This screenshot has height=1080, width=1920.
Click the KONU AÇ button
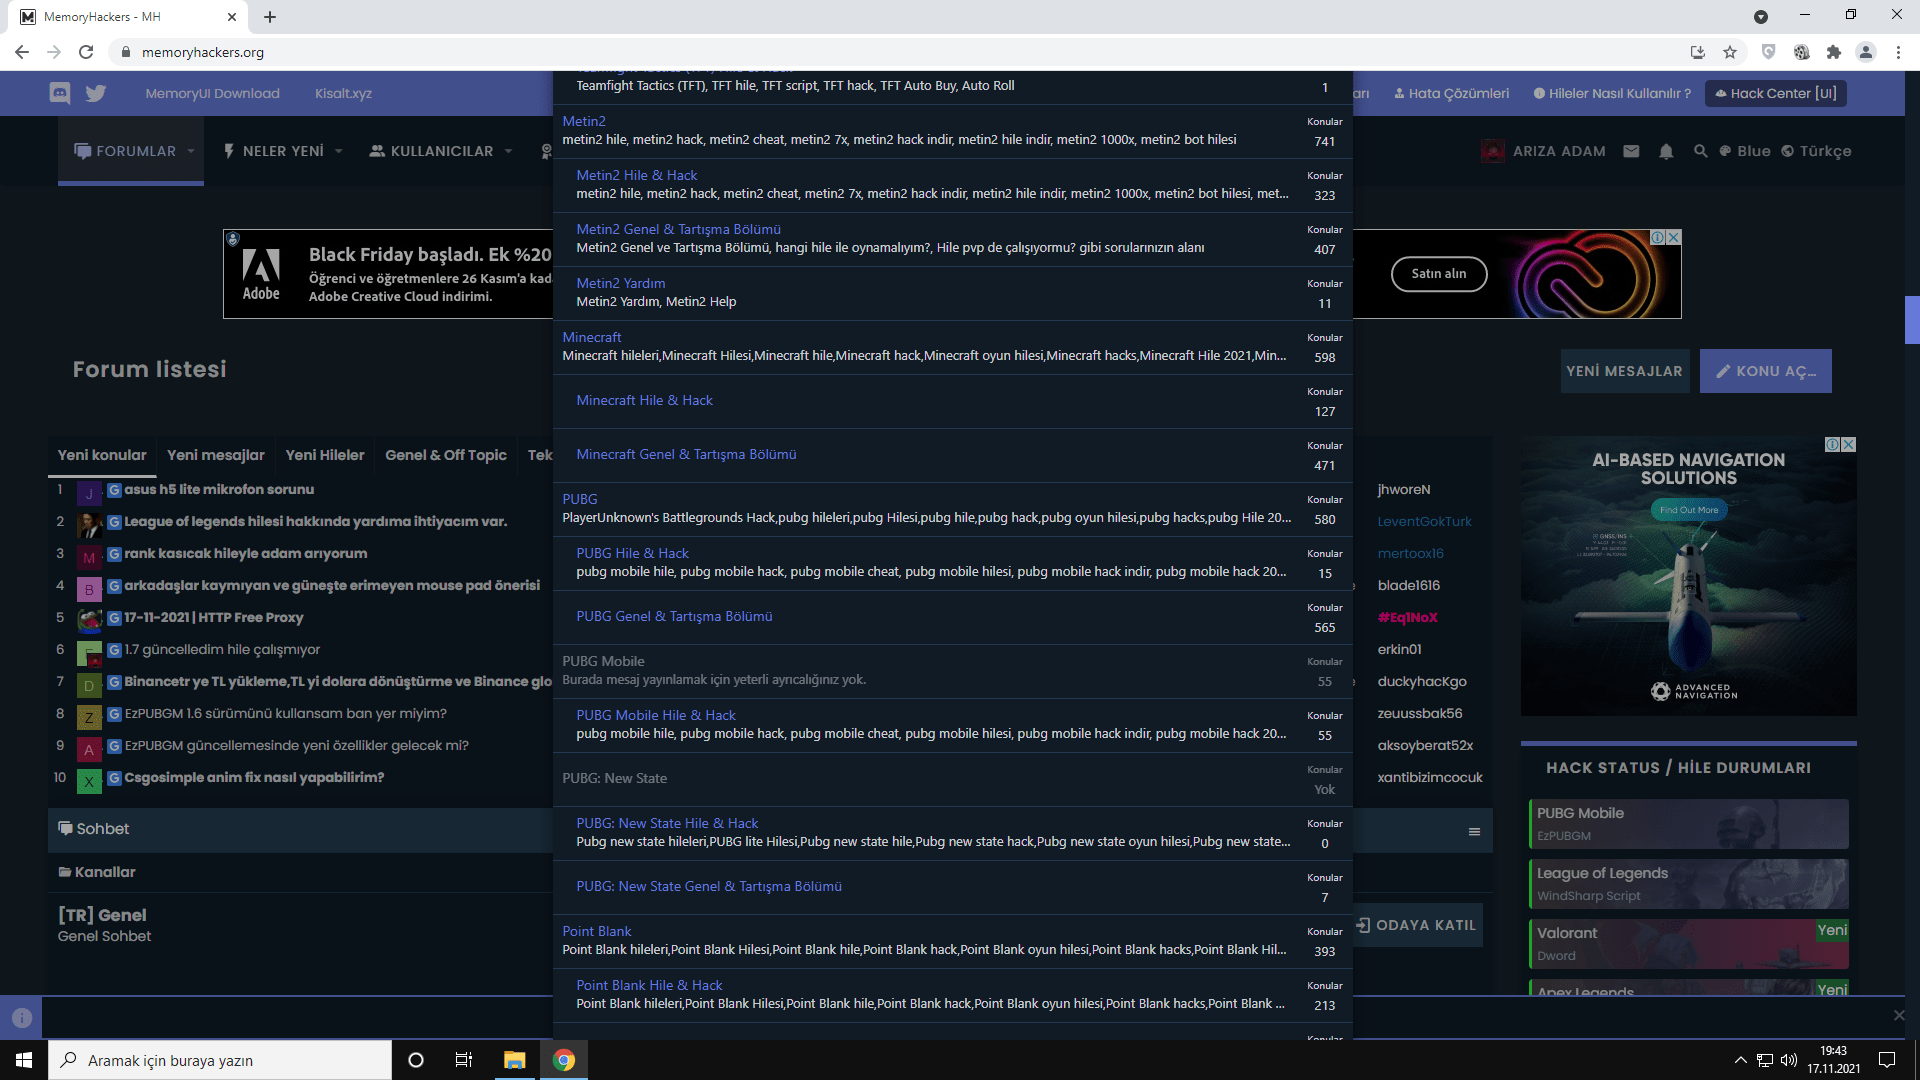(1766, 371)
